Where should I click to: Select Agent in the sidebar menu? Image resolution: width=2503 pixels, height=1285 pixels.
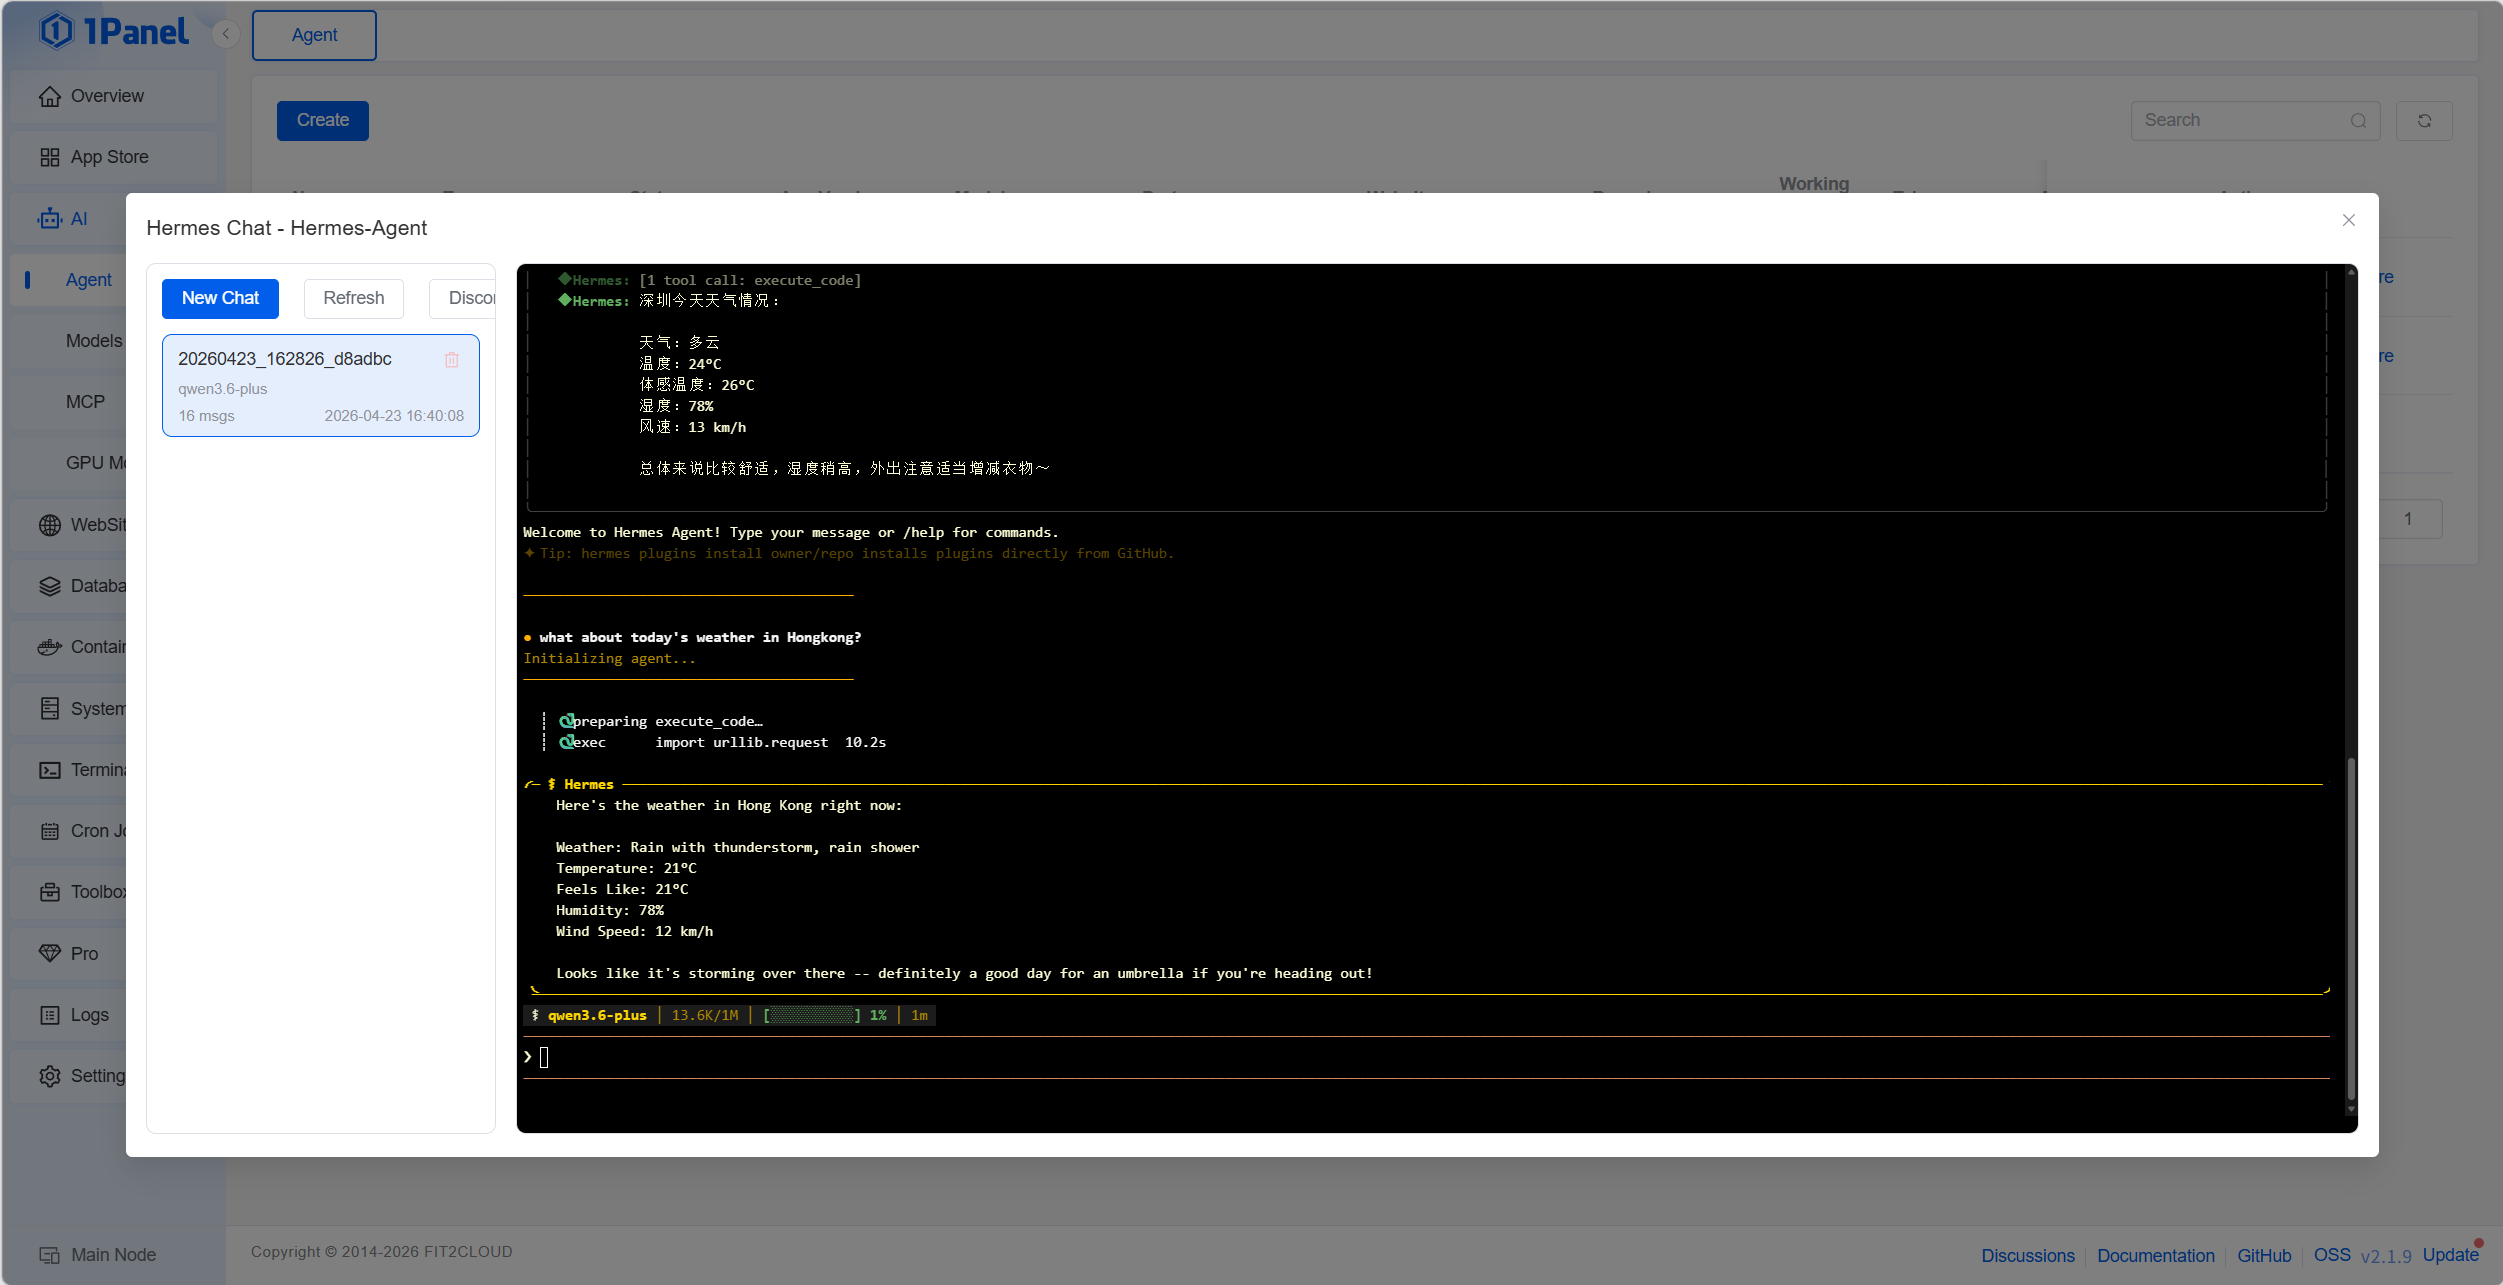point(88,280)
